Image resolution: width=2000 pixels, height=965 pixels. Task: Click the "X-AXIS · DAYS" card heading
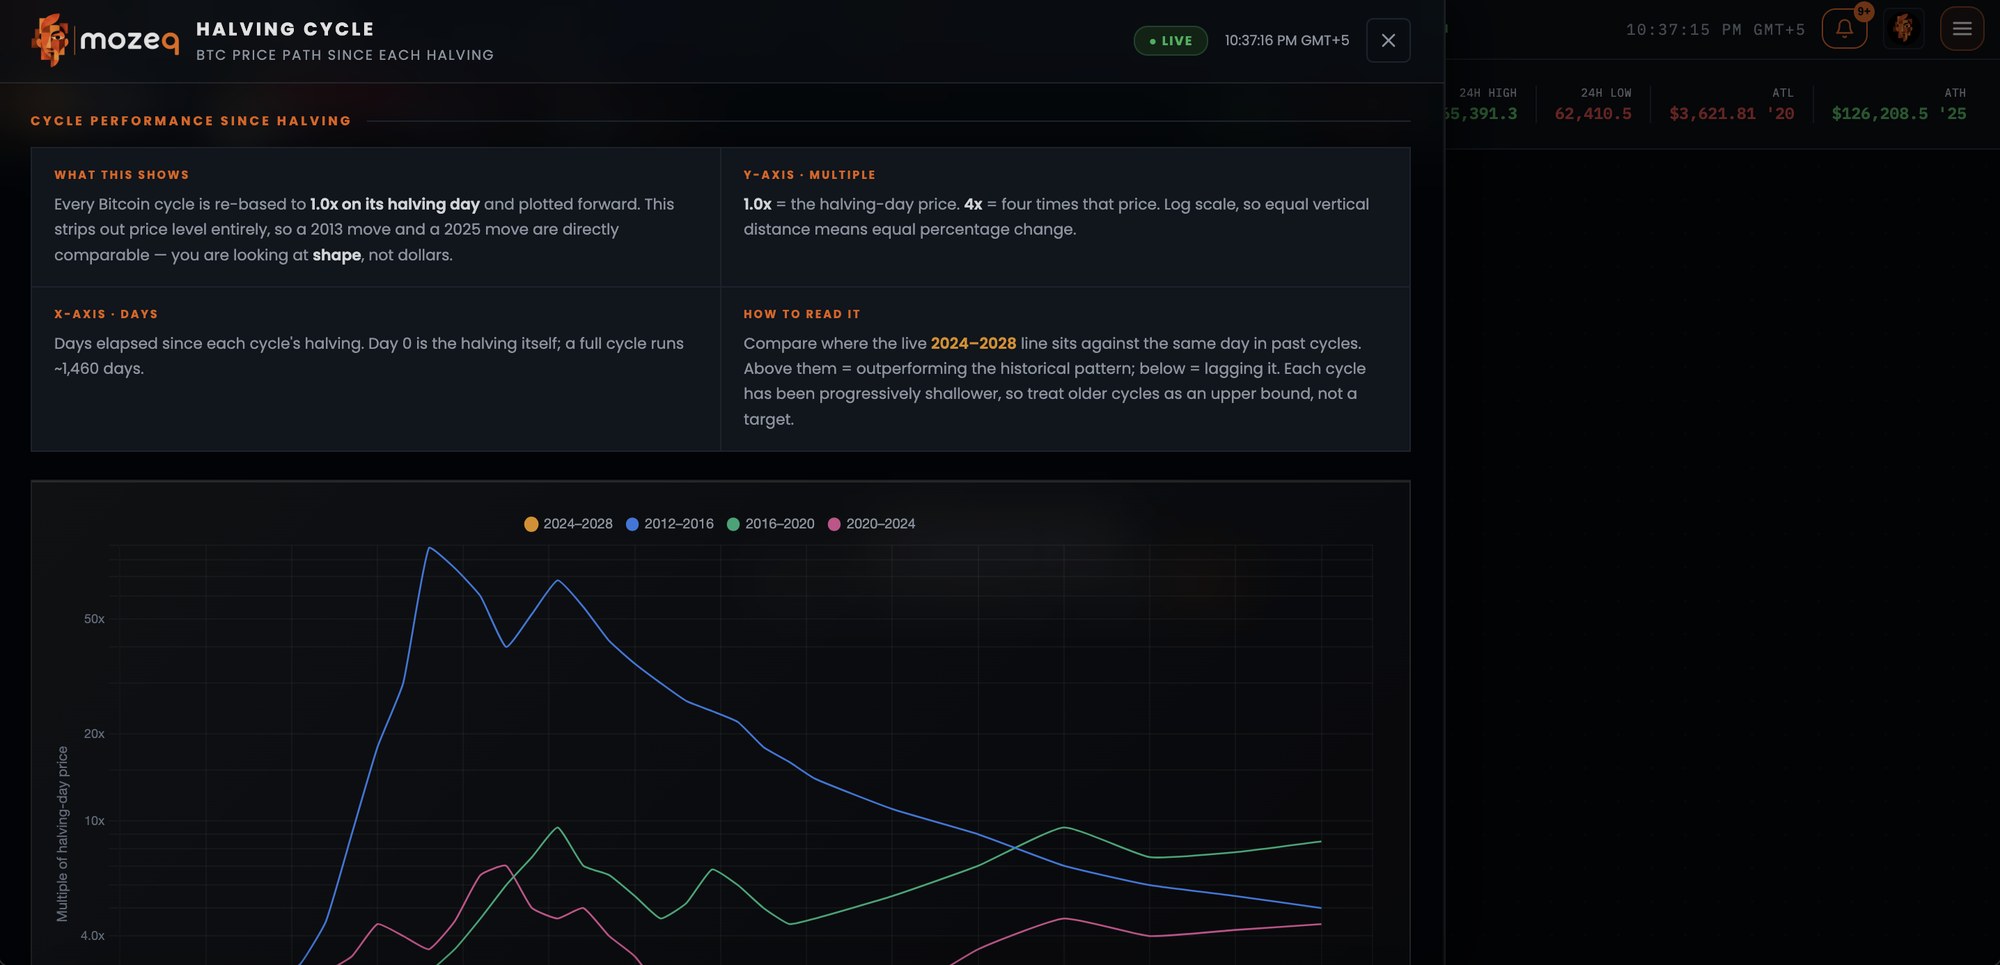tap(106, 314)
